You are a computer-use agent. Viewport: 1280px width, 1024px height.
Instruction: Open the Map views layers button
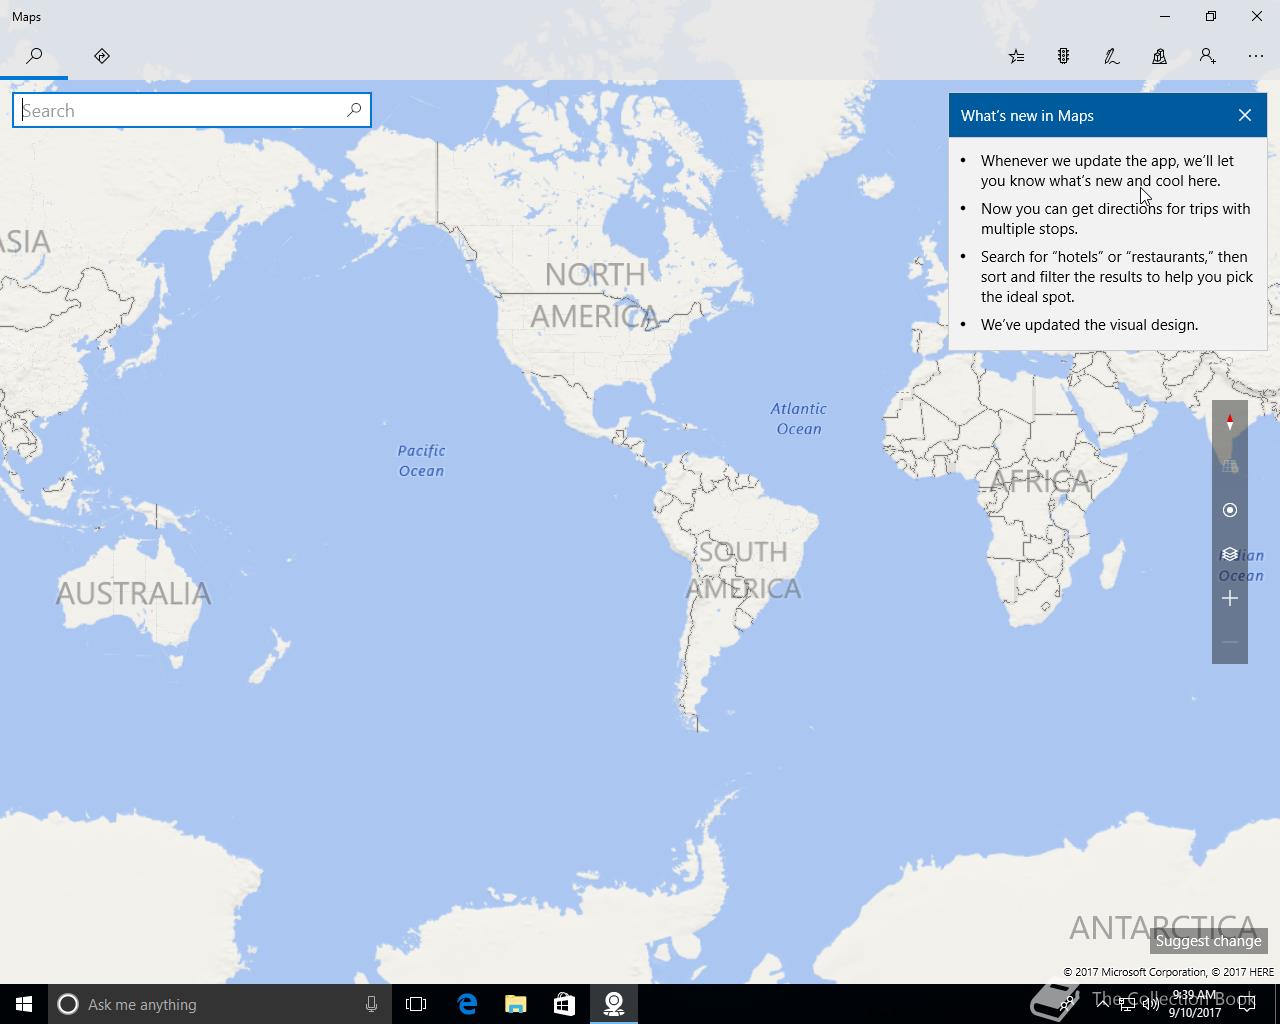[1230, 554]
